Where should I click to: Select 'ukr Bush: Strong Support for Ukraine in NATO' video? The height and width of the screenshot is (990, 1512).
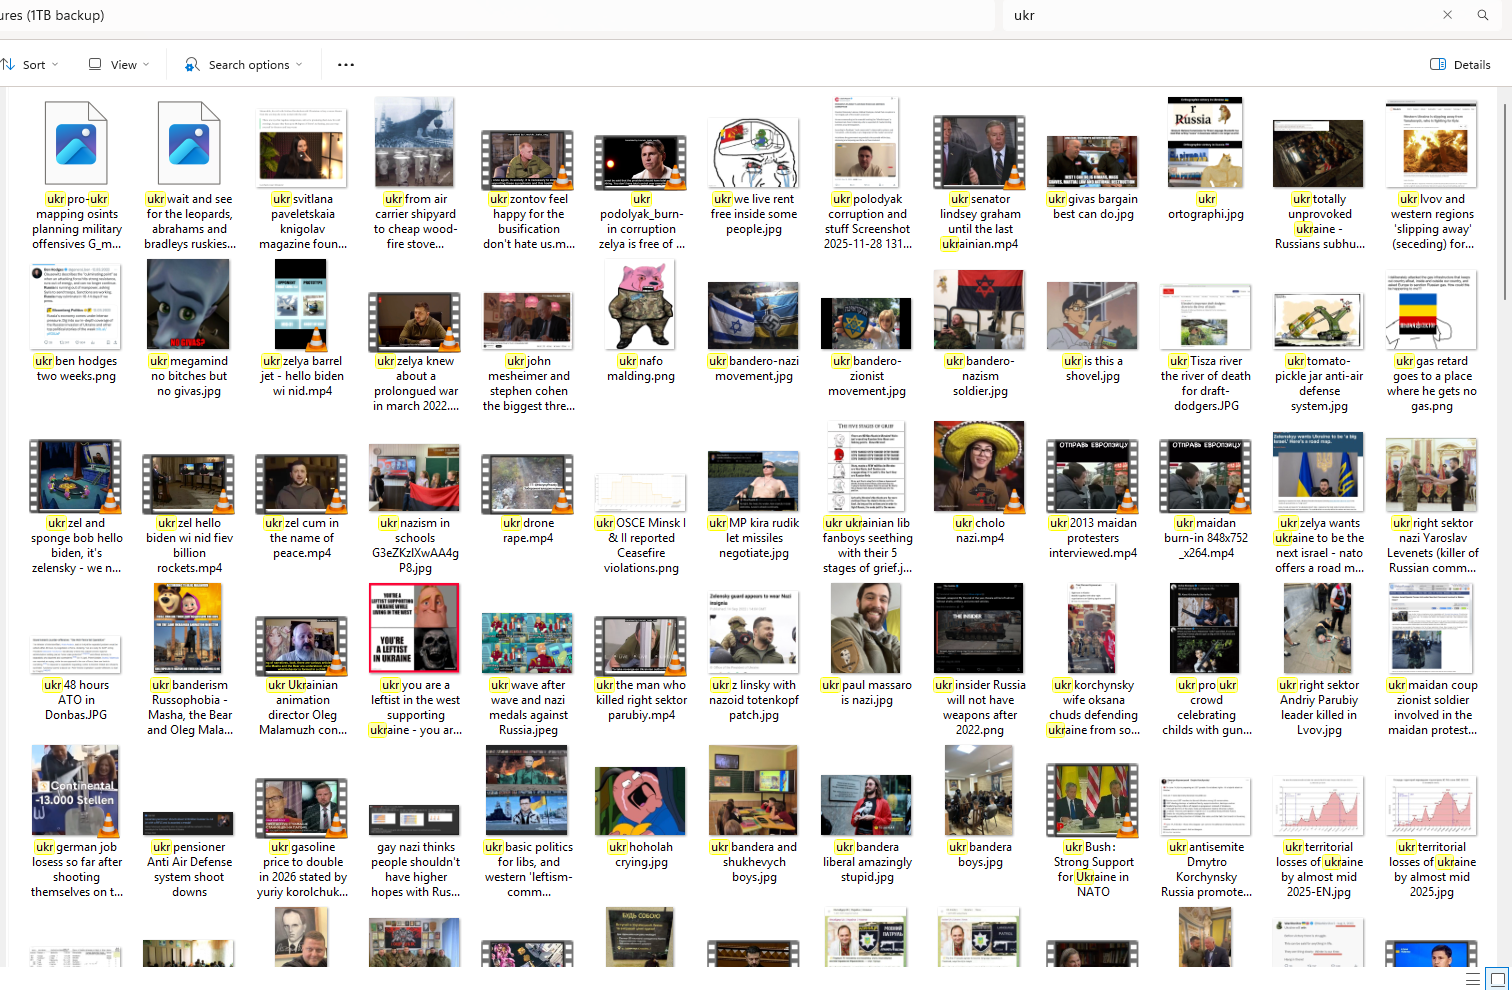[x=1092, y=800]
